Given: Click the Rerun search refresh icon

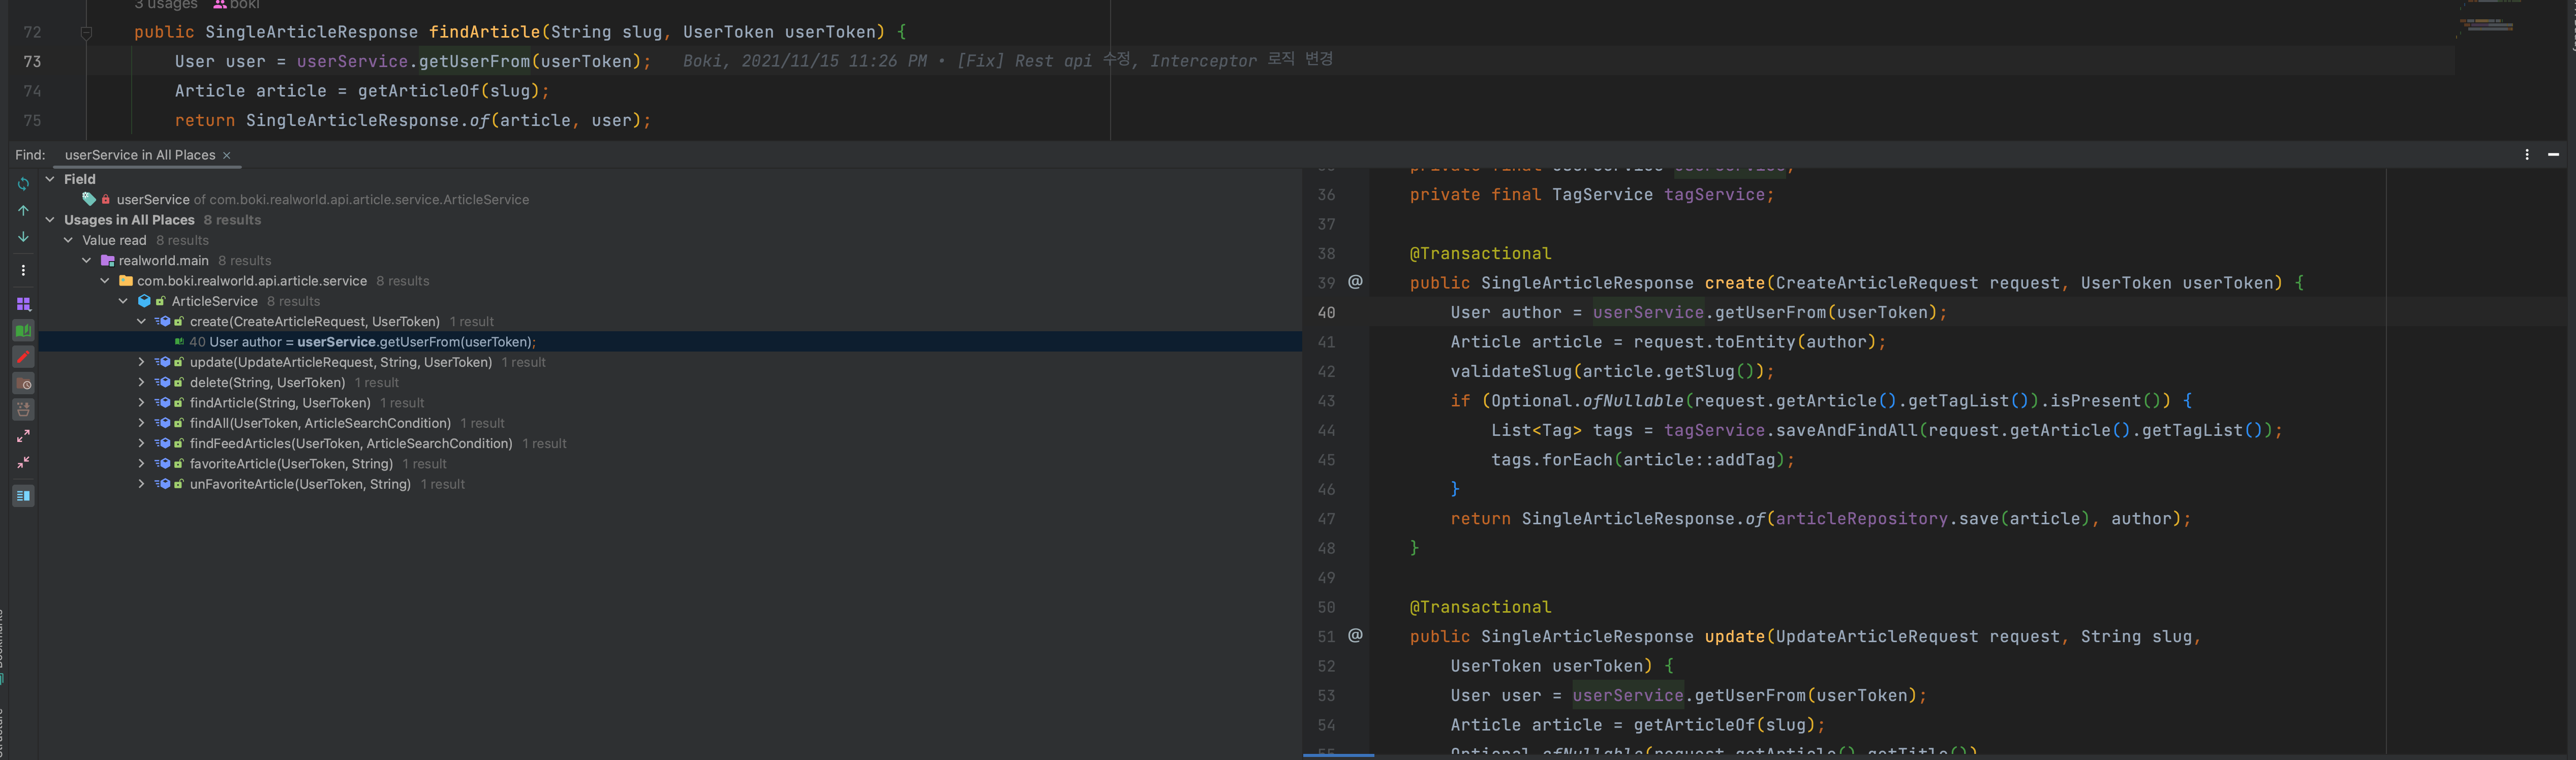Looking at the screenshot, I should (x=23, y=184).
